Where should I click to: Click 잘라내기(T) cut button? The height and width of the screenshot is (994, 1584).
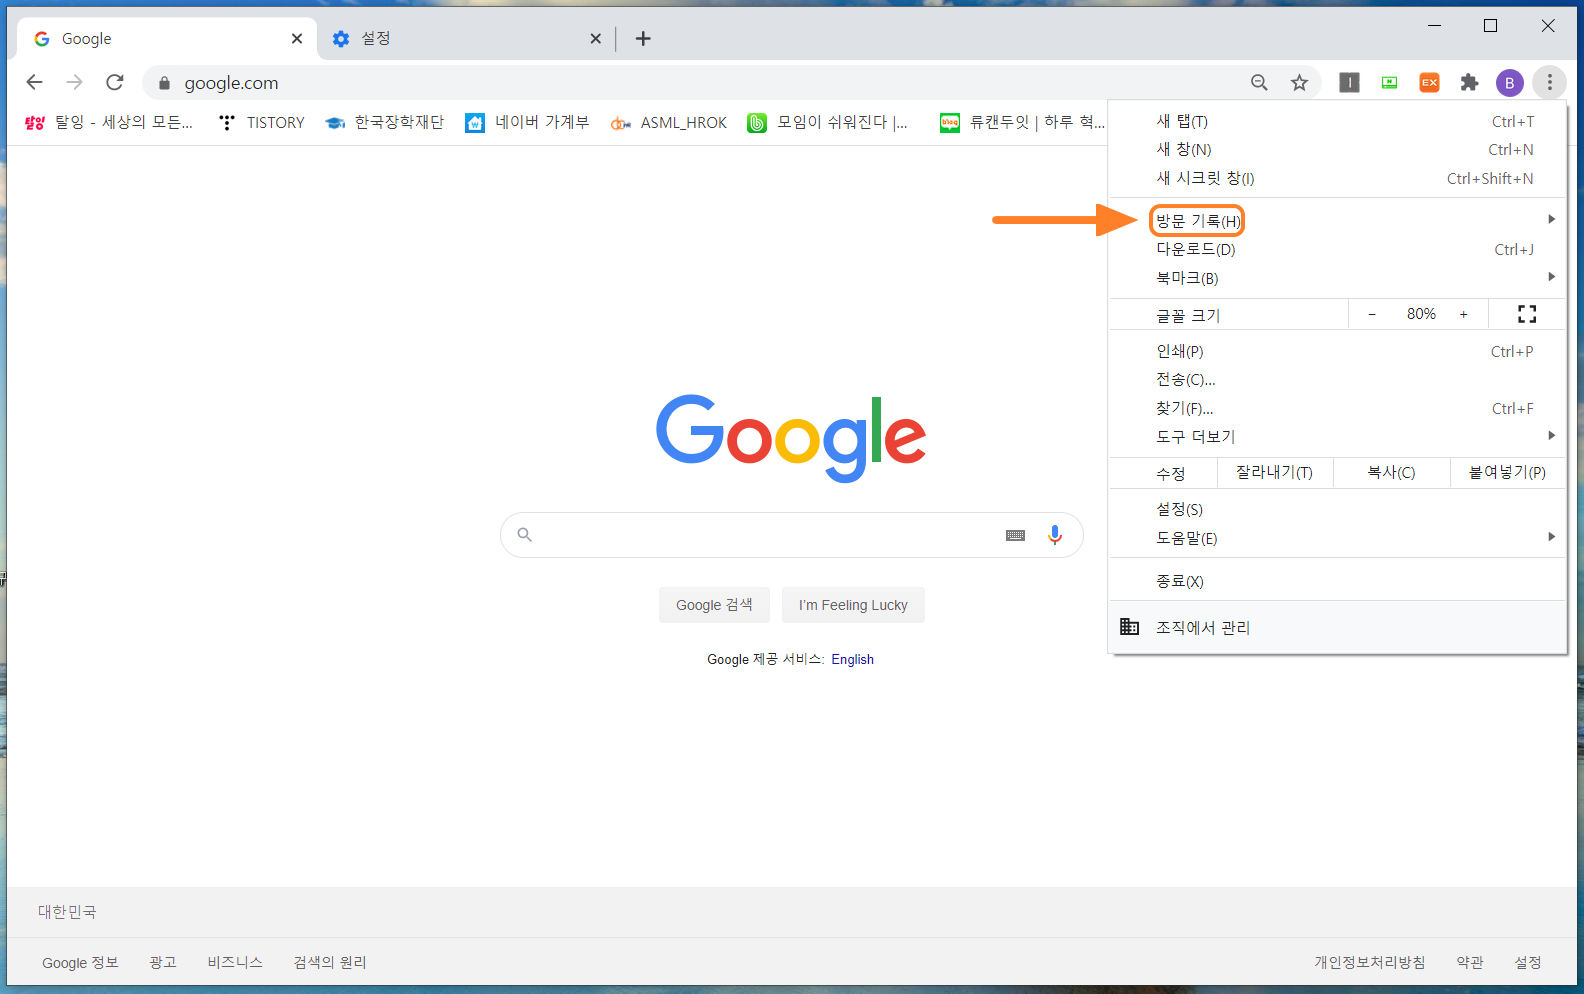[1274, 472]
